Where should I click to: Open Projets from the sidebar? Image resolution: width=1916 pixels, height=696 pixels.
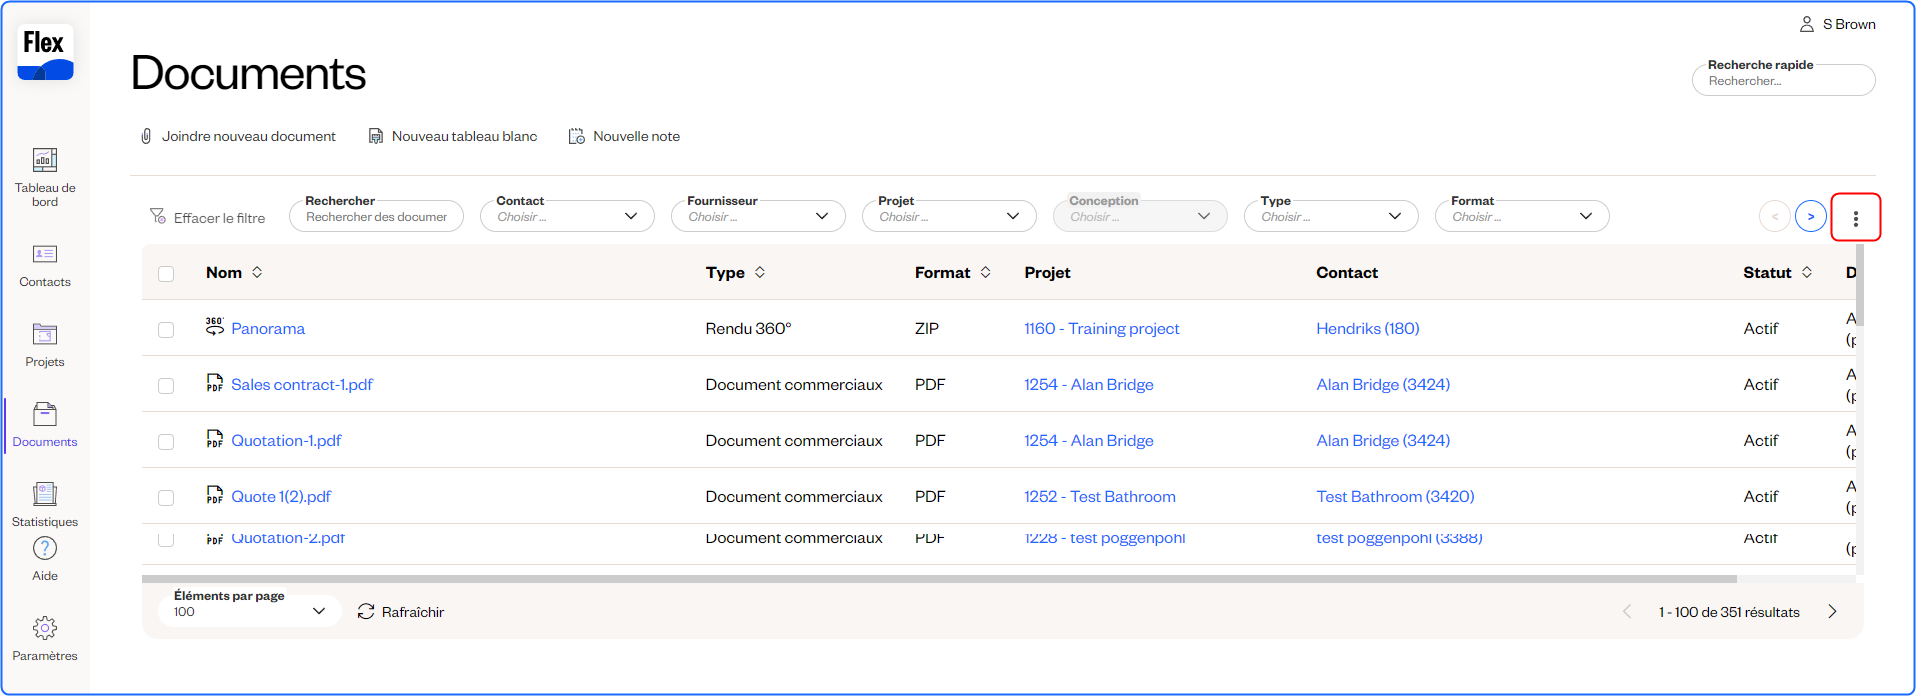click(45, 335)
